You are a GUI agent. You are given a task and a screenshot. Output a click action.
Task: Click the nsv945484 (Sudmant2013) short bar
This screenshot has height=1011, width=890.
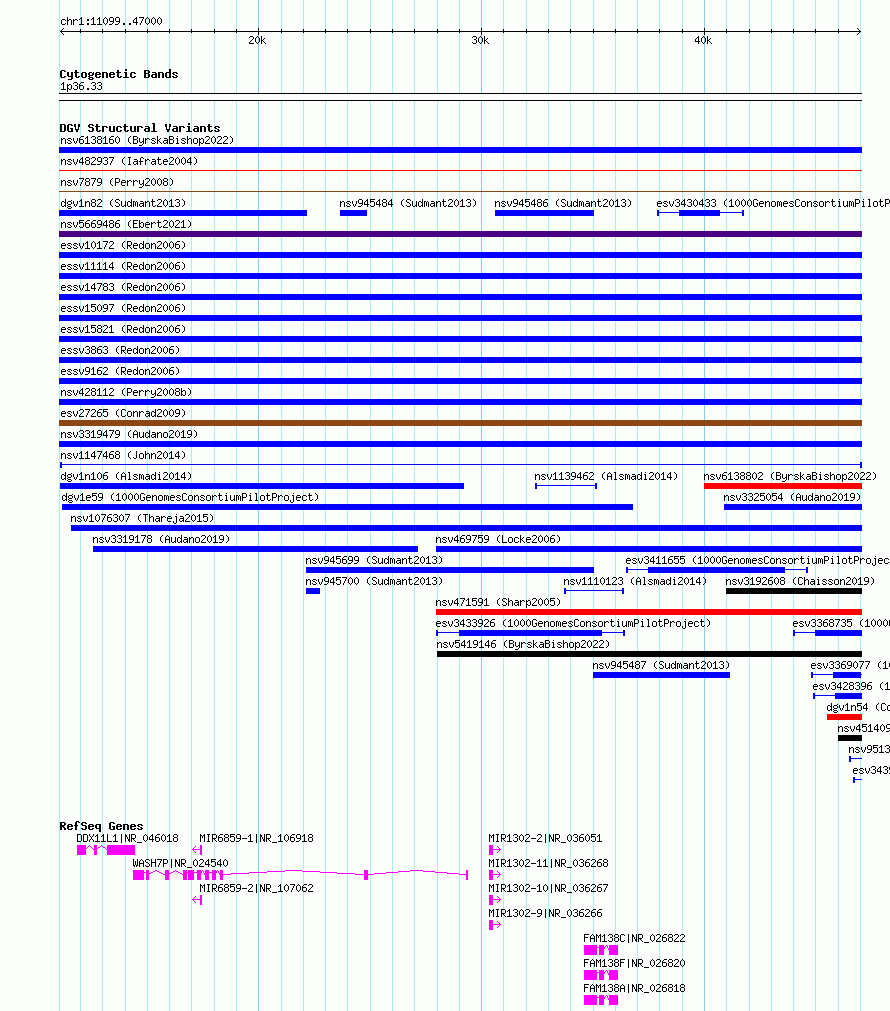point(353,213)
